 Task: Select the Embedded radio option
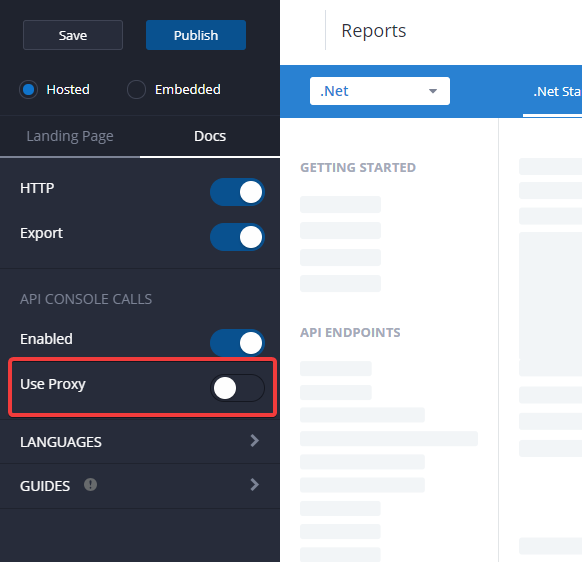click(x=136, y=89)
